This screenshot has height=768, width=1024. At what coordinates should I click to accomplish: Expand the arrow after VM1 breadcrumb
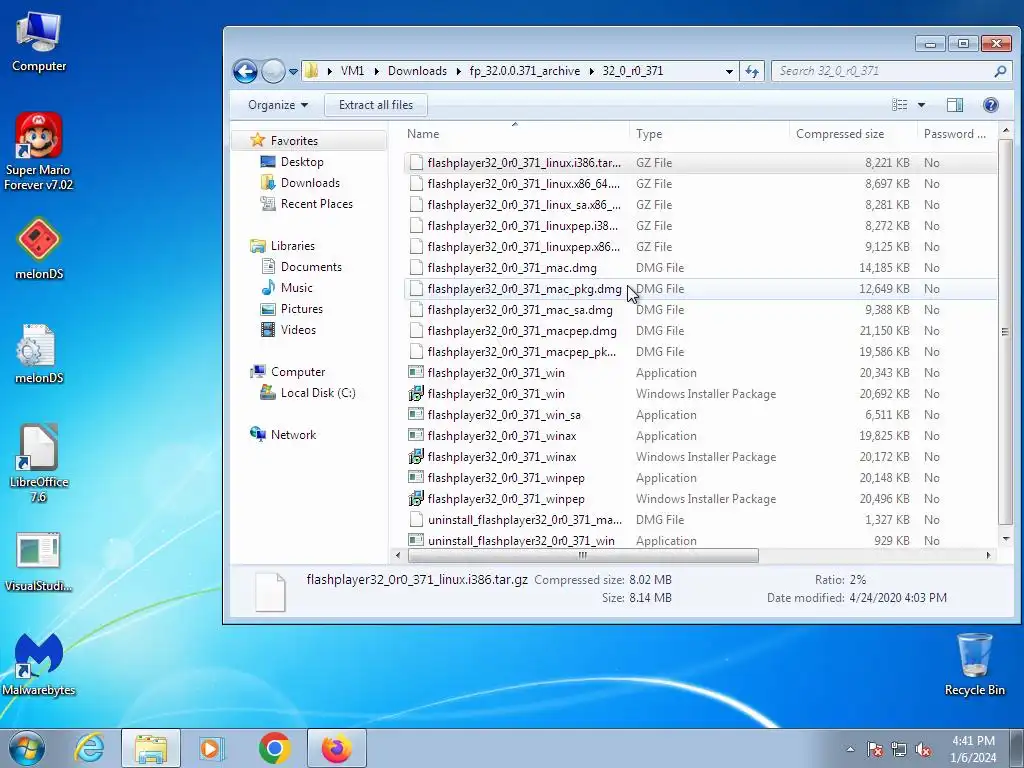(377, 71)
